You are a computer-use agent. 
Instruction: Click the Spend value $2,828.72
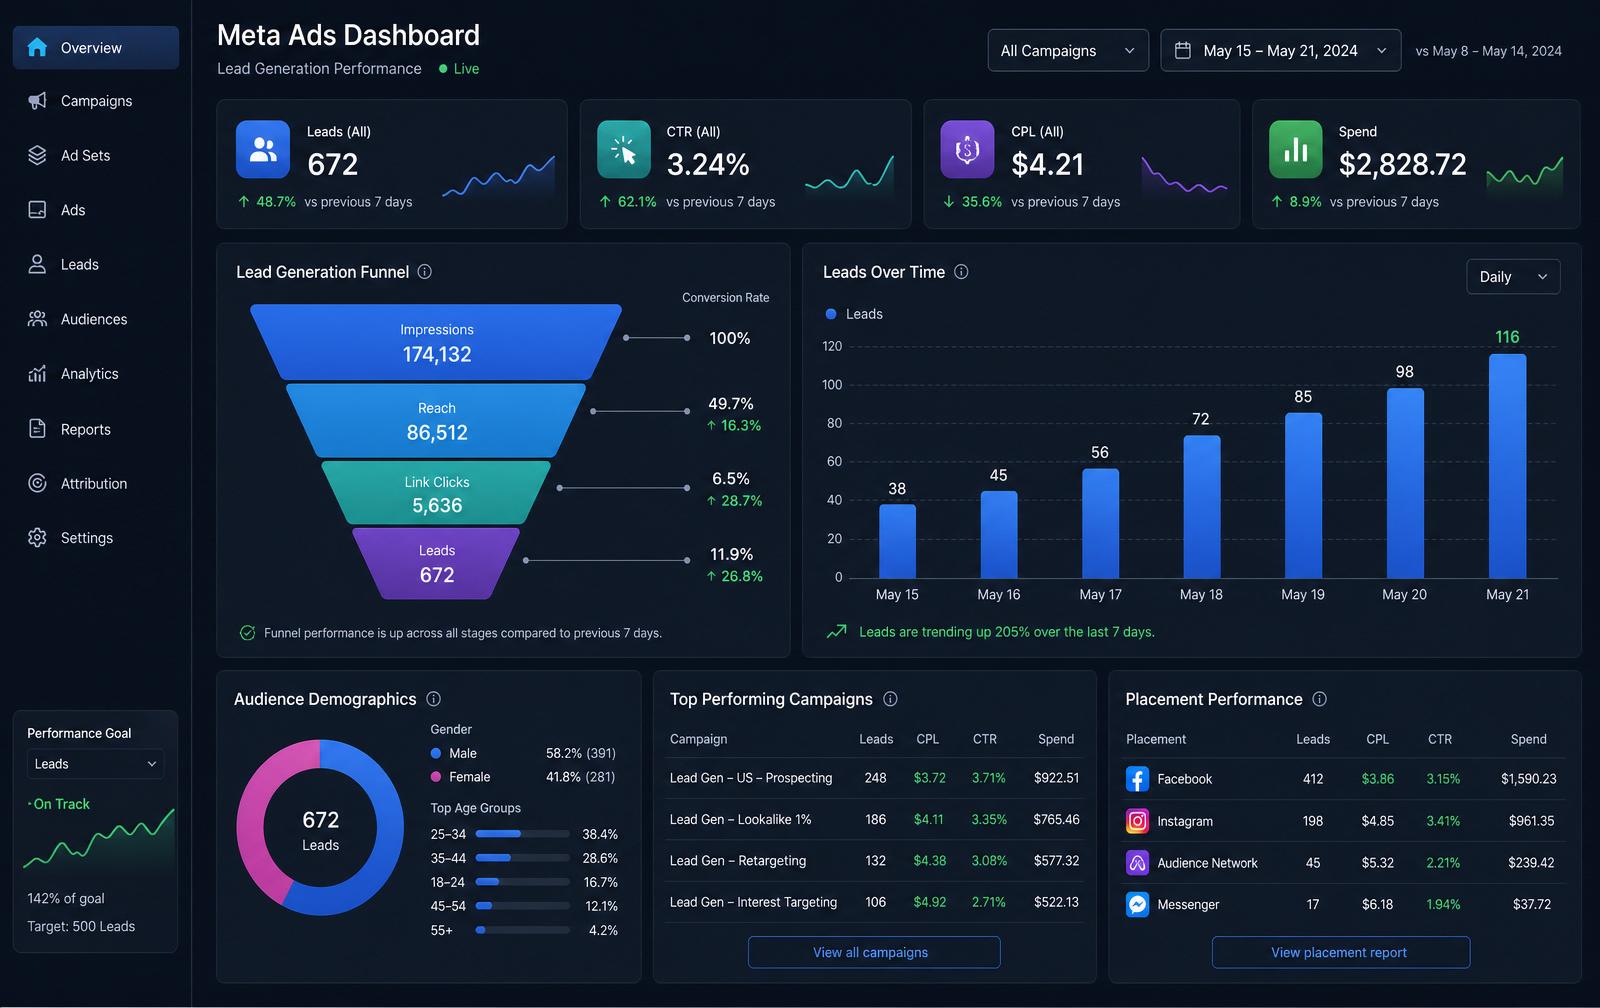(x=1402, y=164)
